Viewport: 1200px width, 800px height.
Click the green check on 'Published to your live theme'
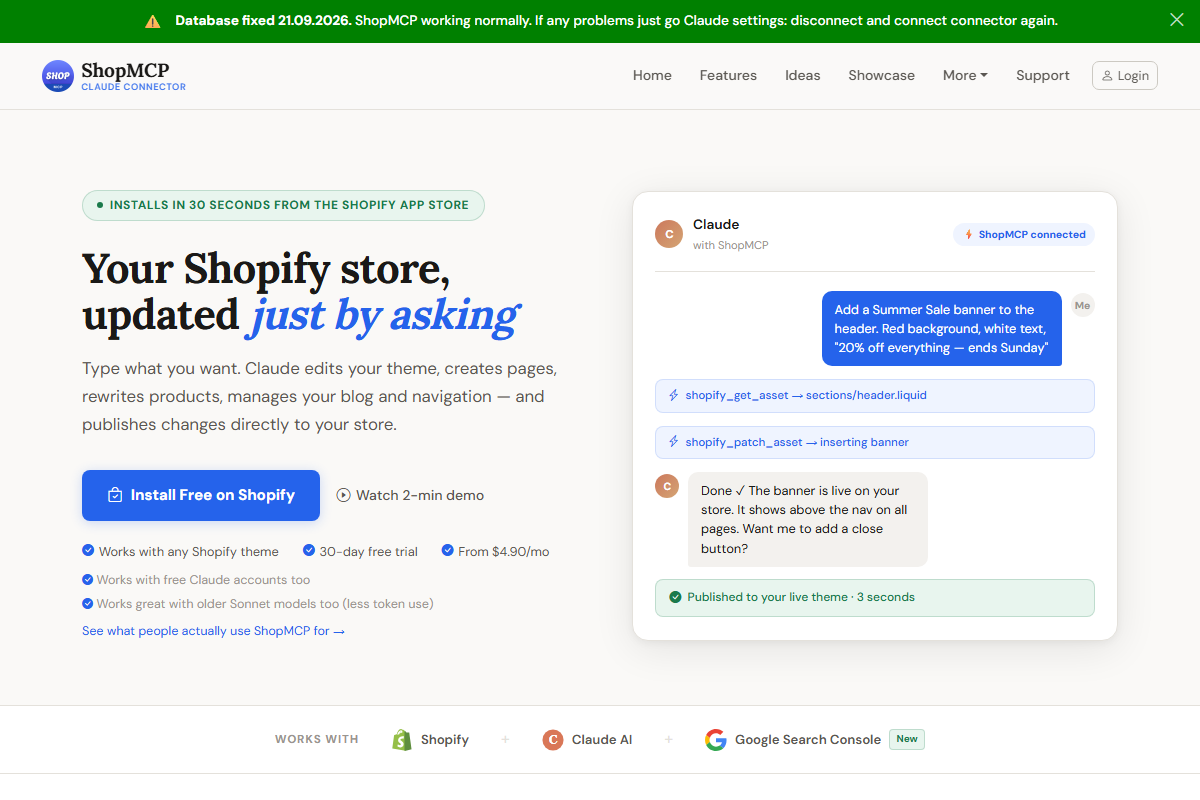675,597
